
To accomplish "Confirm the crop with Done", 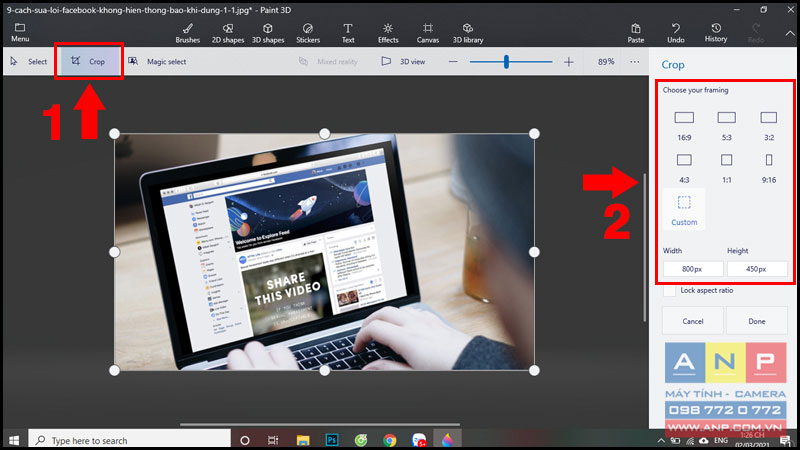I will (757, 321).
